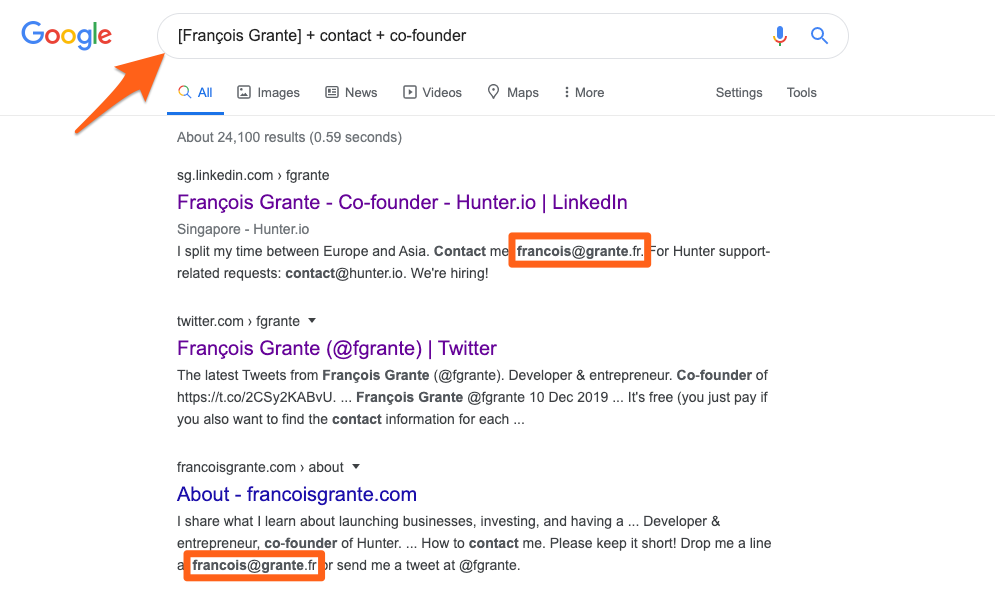Open search Tools
Image resolution: width=995 pixels, height=601 pixels.
[x=801, y=93]
